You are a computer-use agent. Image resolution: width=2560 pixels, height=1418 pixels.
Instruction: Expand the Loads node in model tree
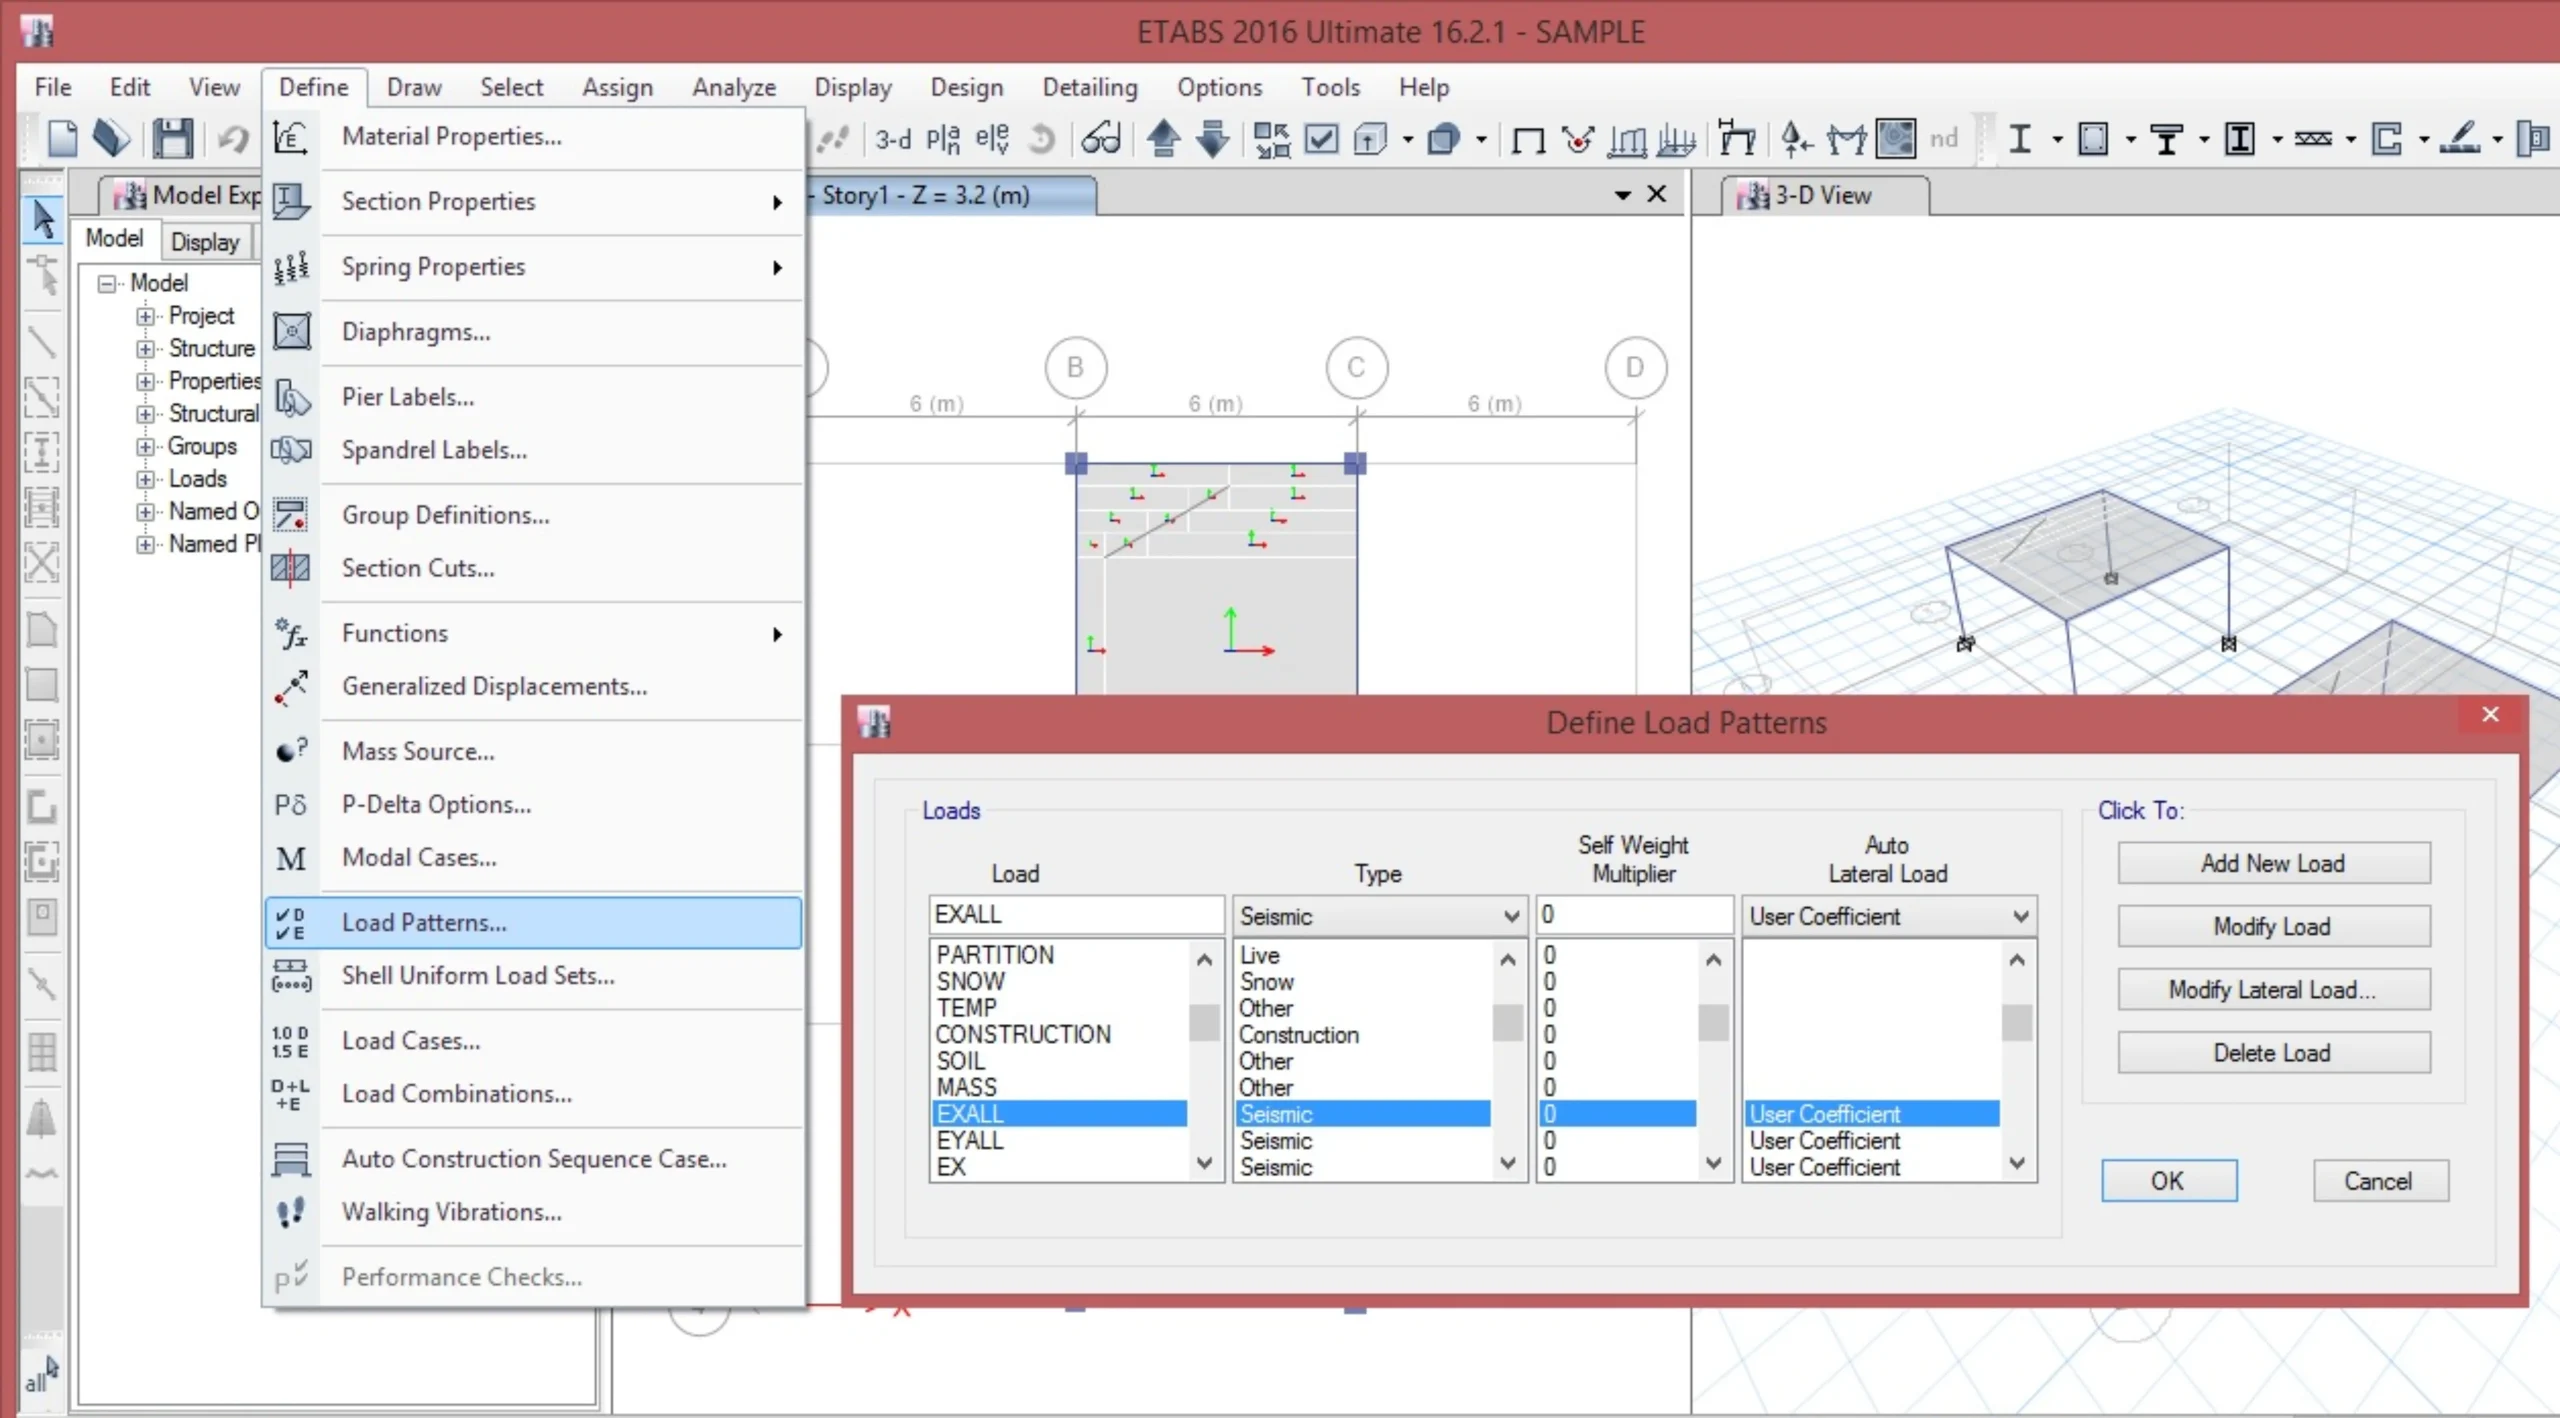coord(146,479)
